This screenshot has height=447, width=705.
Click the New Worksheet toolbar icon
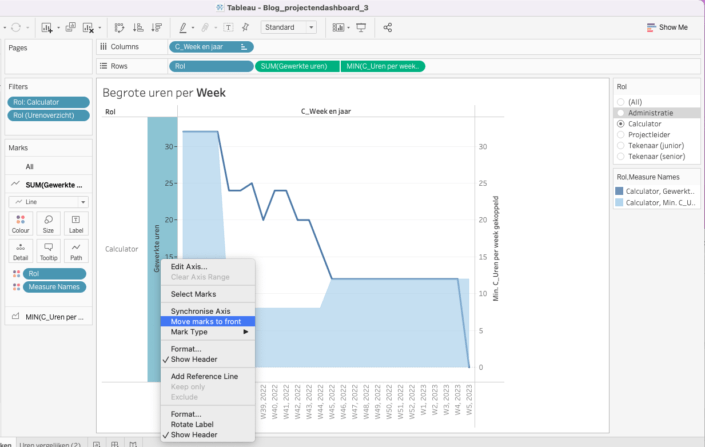pos(47,27)
